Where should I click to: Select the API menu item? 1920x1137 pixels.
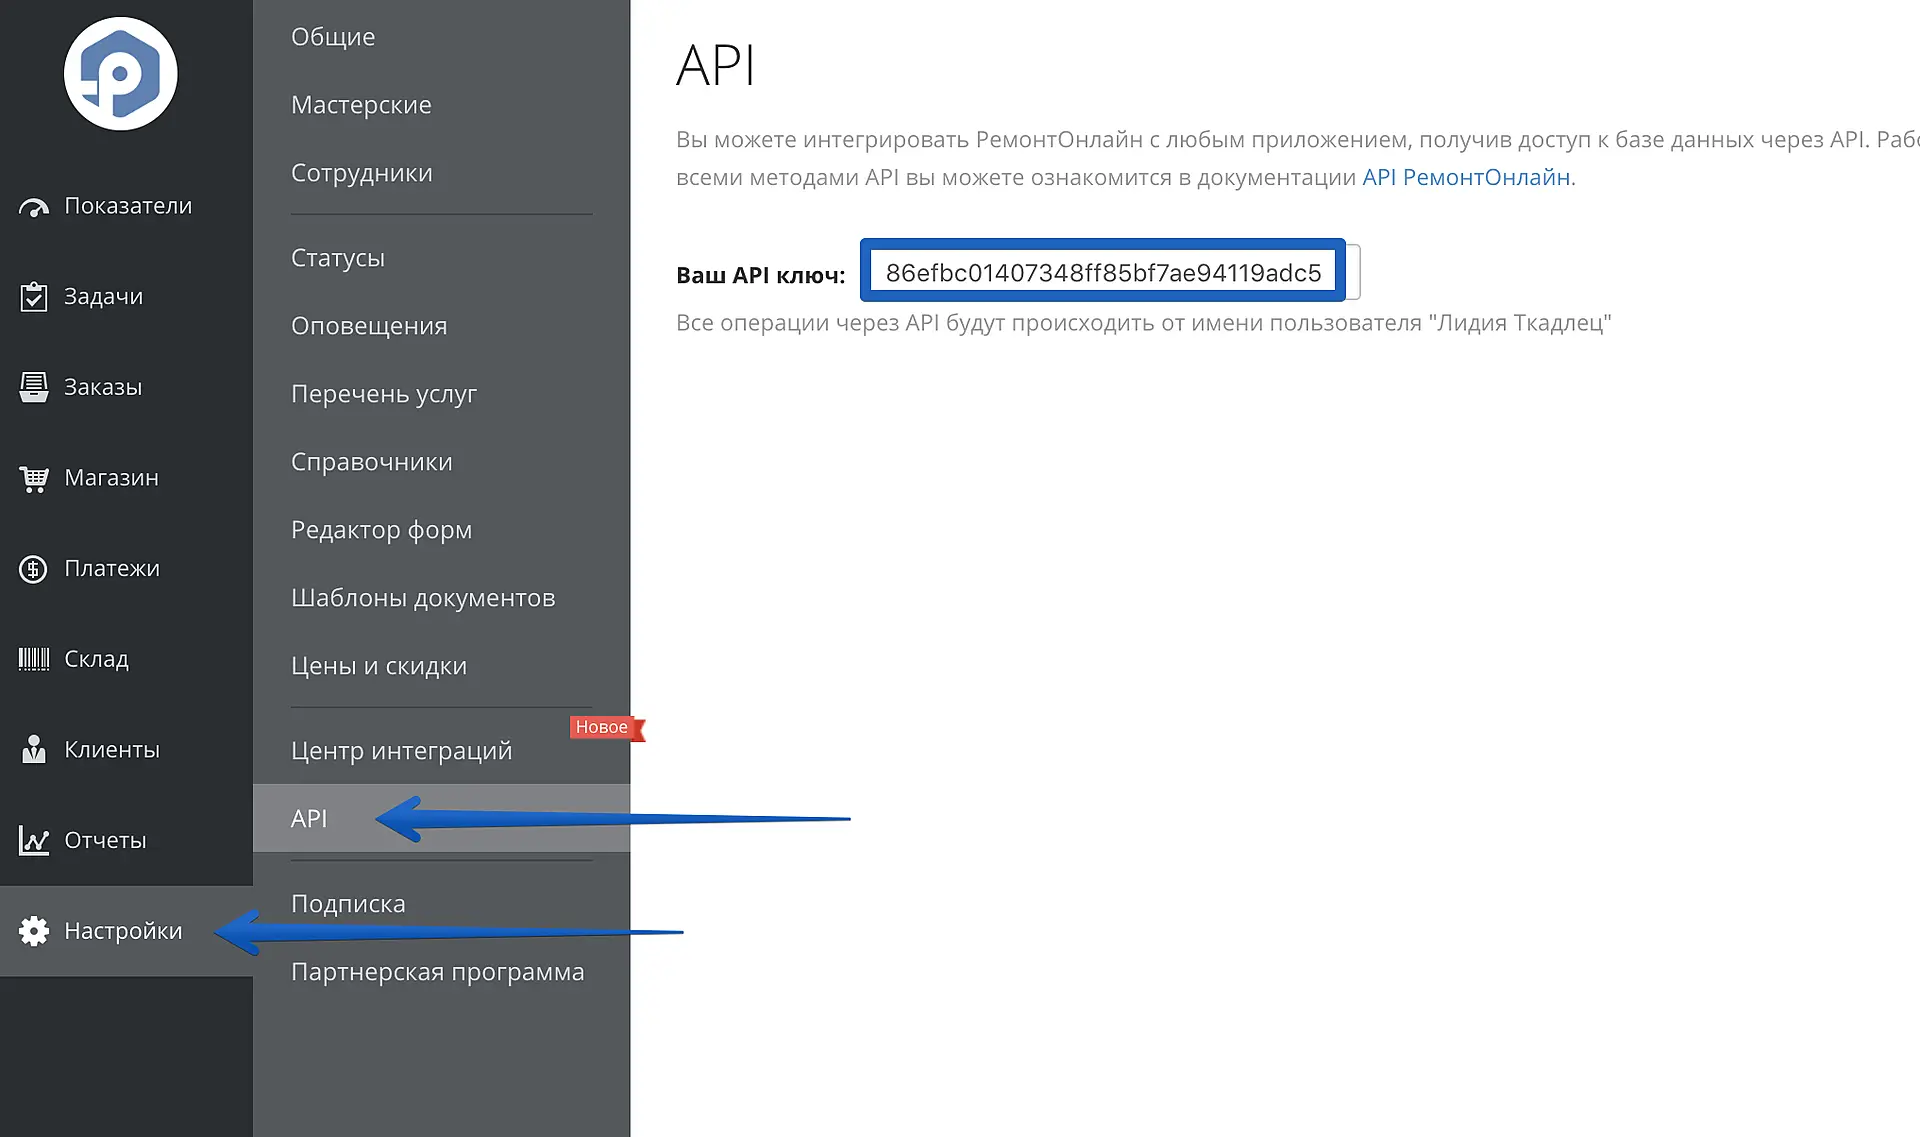[309, 819]
